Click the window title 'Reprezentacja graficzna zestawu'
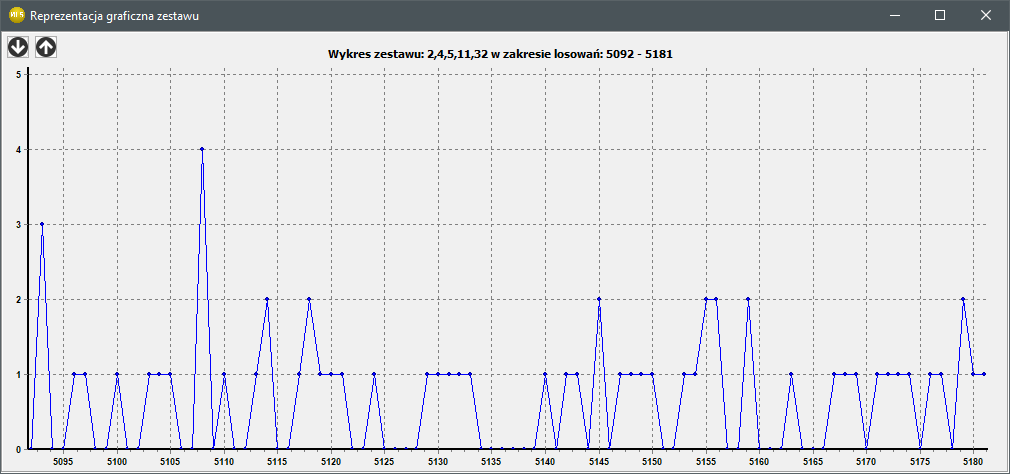Image resolution: width=1010 pixels, height=474 pixels. [115, 16]
